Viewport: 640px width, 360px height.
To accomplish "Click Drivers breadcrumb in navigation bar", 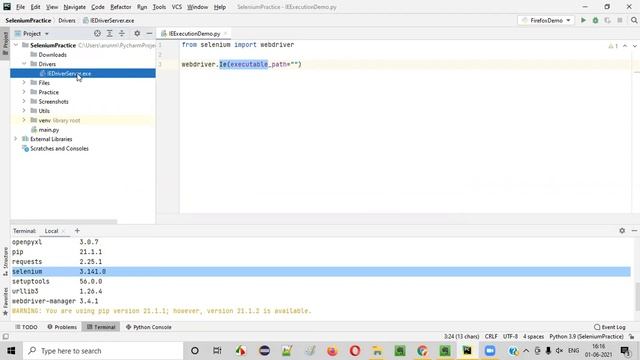I will [x=67, y=20].
